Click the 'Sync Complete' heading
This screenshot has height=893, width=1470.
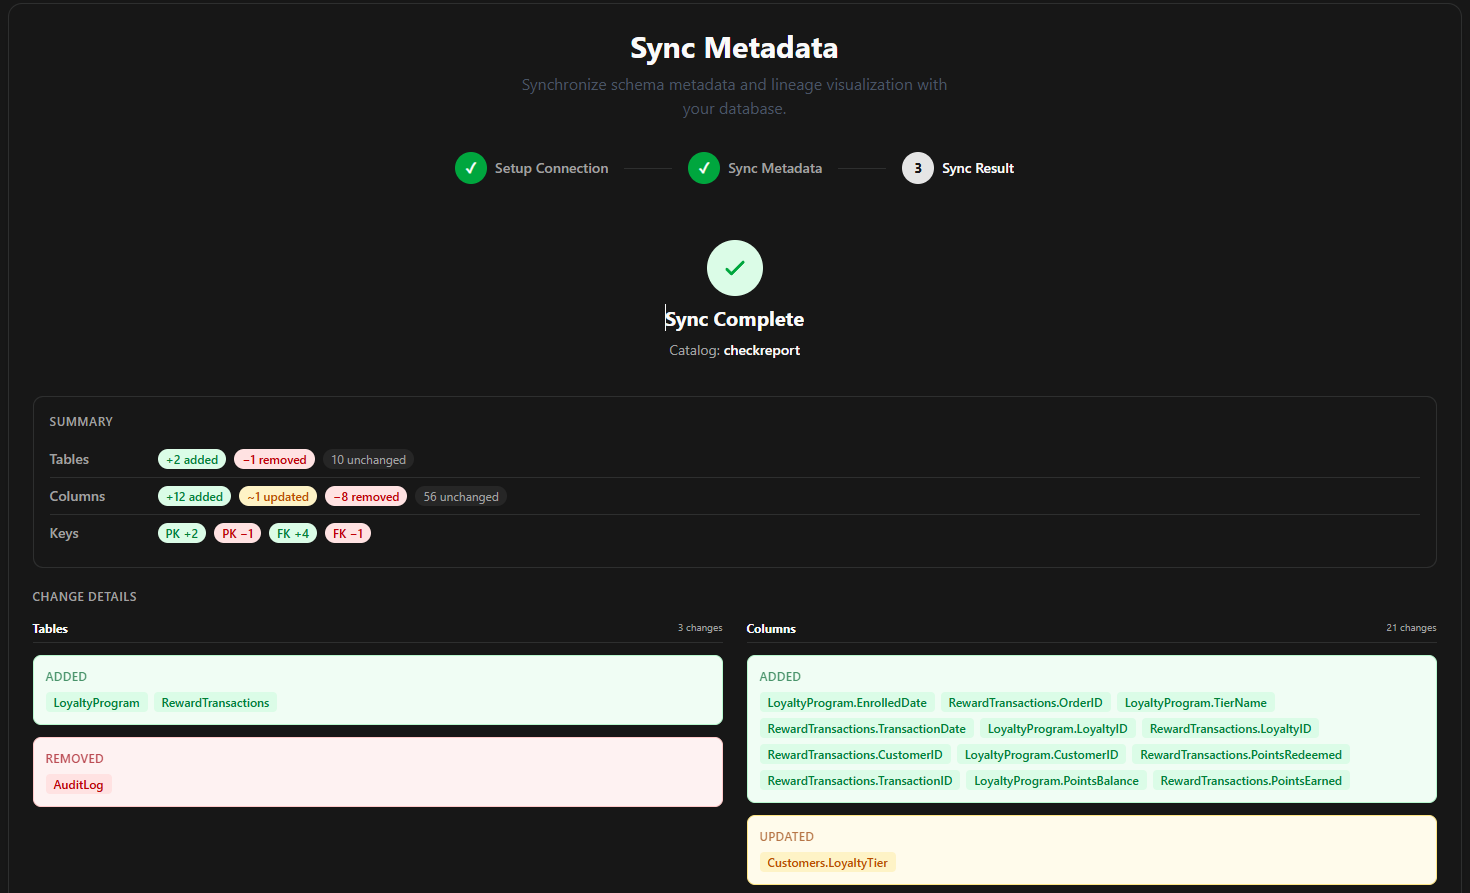(x=735, y=319)
